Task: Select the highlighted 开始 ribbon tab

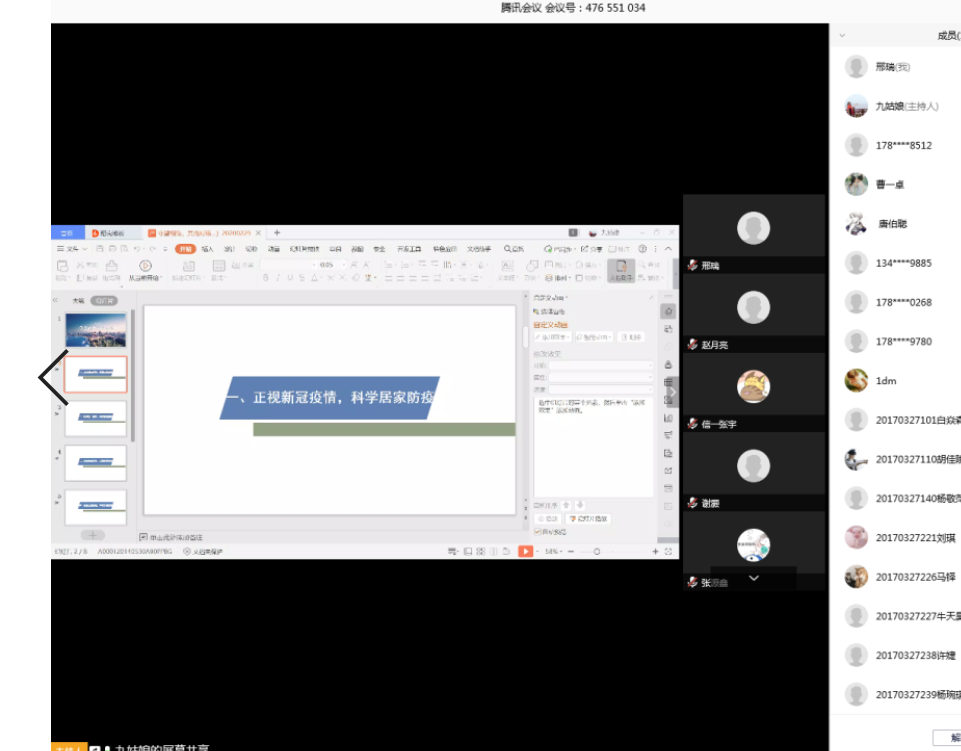Action: click(185, 248)
